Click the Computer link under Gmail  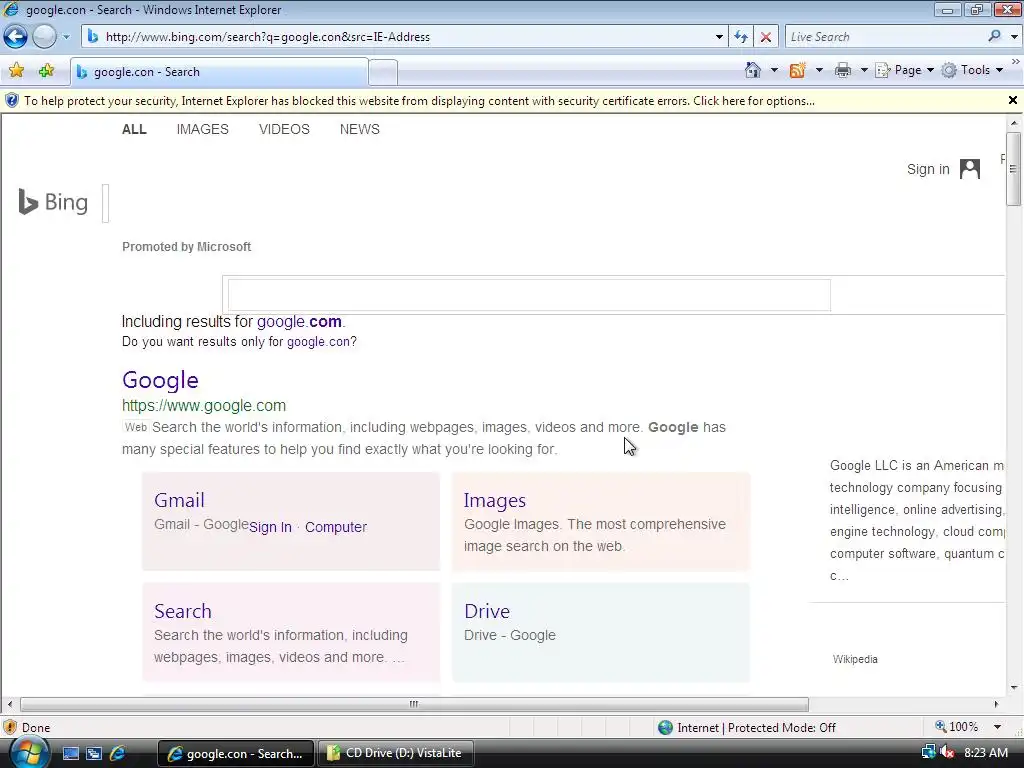coord(336,527)
